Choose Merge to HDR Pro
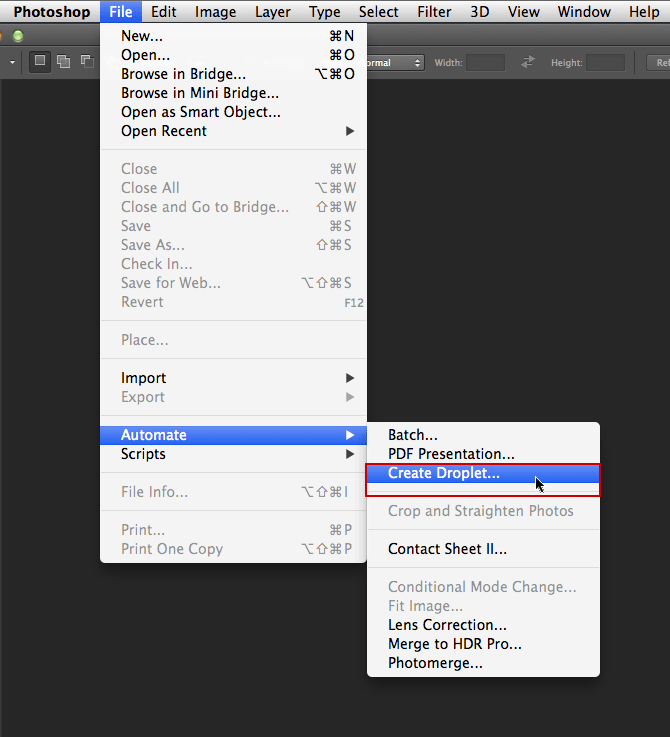Image resolution: width=670 pixels, height=737 pixels. point(455,644)
